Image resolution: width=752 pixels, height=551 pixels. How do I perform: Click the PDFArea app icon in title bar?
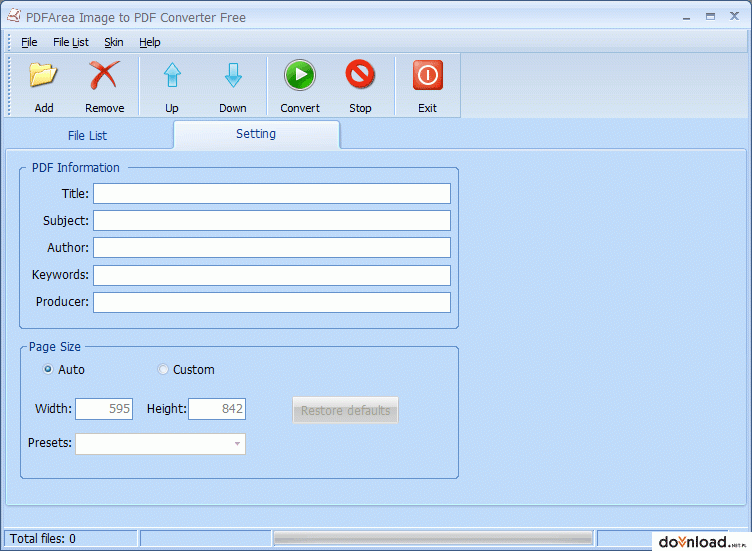pos(14,16)
